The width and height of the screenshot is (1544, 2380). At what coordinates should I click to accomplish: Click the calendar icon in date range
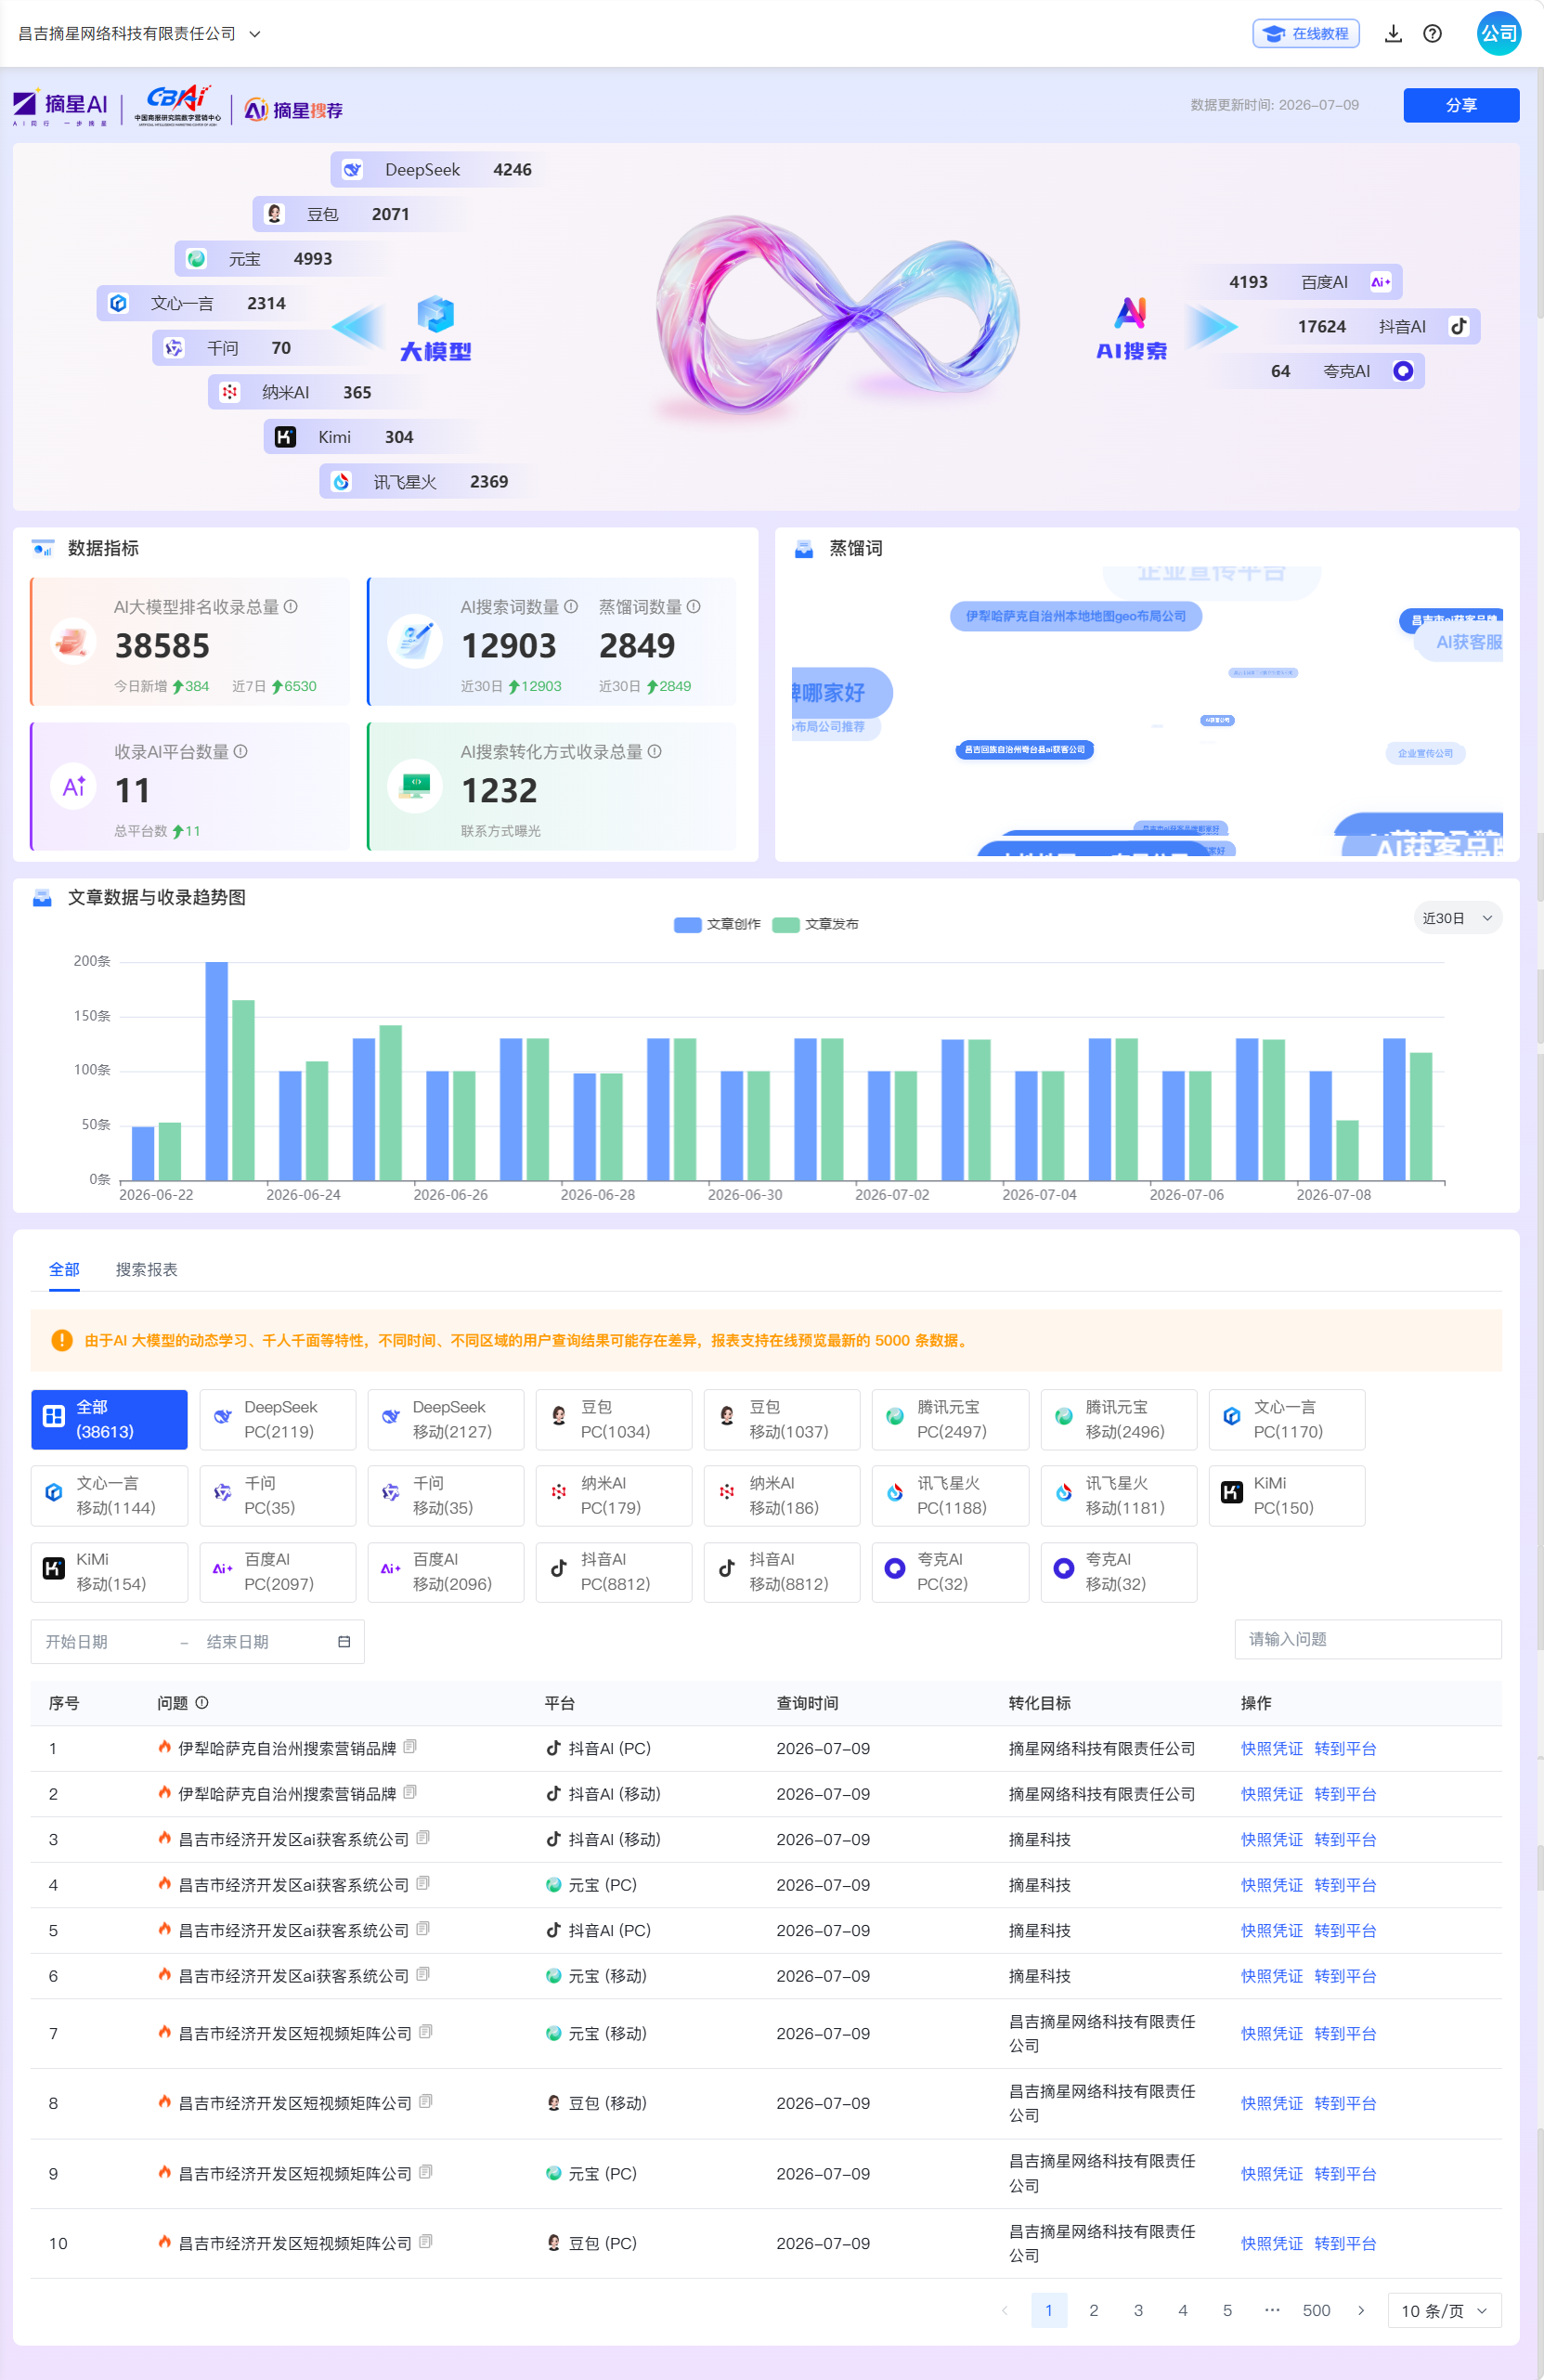(344, 1641)
